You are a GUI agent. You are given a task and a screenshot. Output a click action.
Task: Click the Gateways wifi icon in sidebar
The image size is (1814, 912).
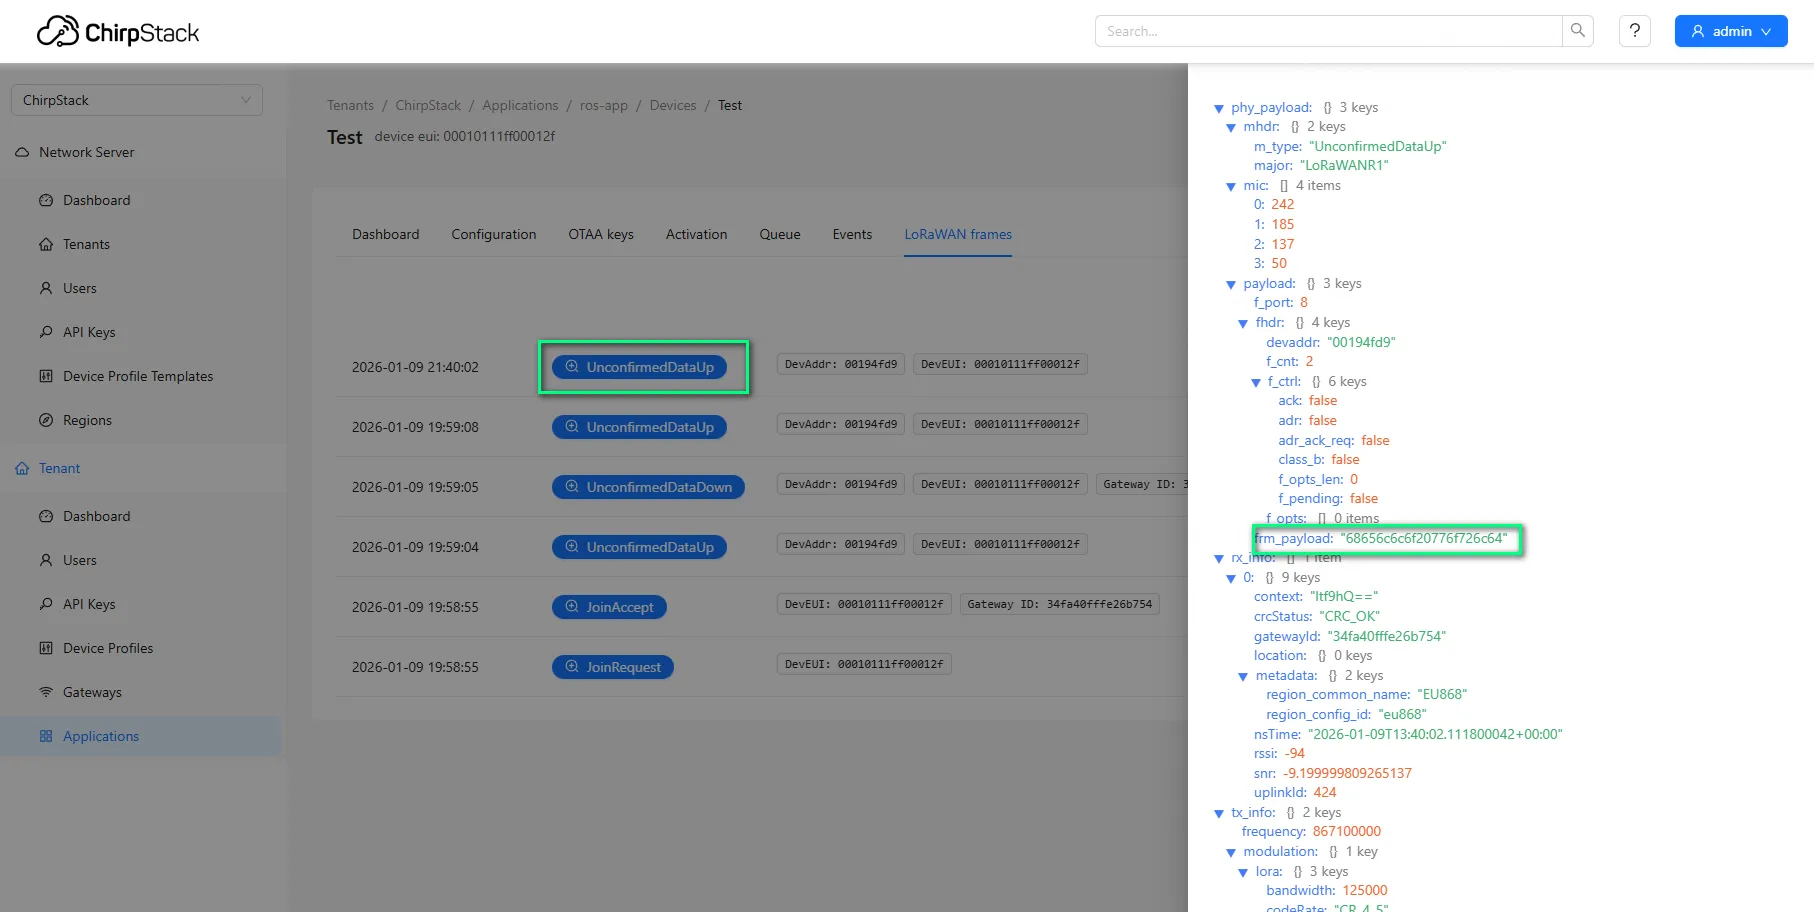point(46,692)
